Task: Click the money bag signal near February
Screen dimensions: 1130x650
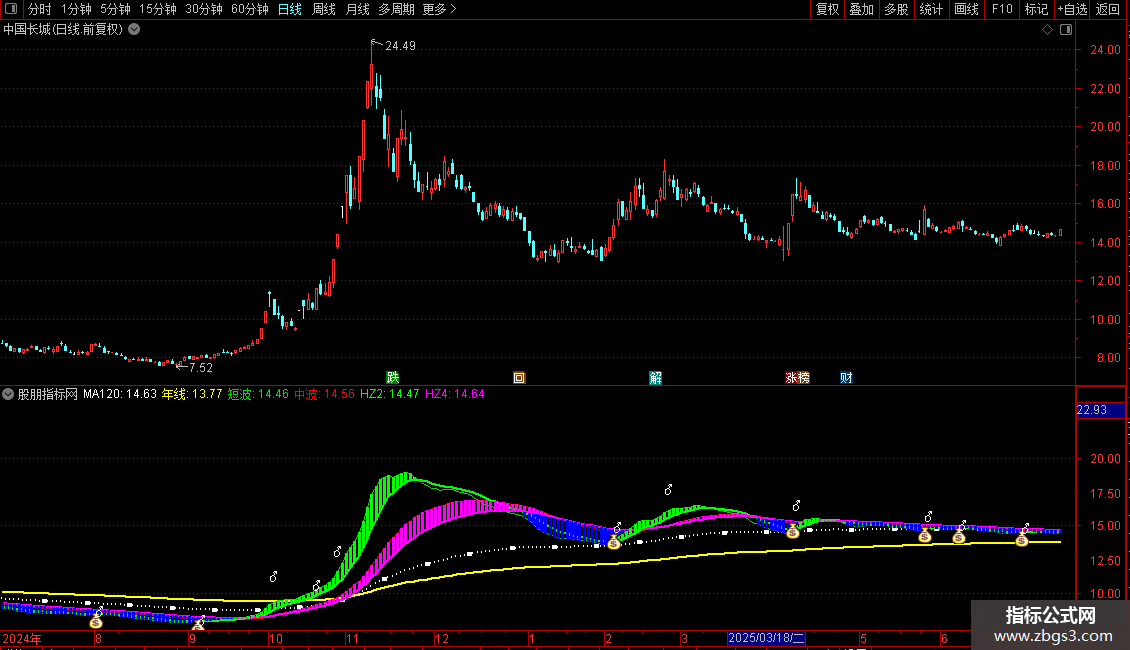Action: [x=613, y=543]
